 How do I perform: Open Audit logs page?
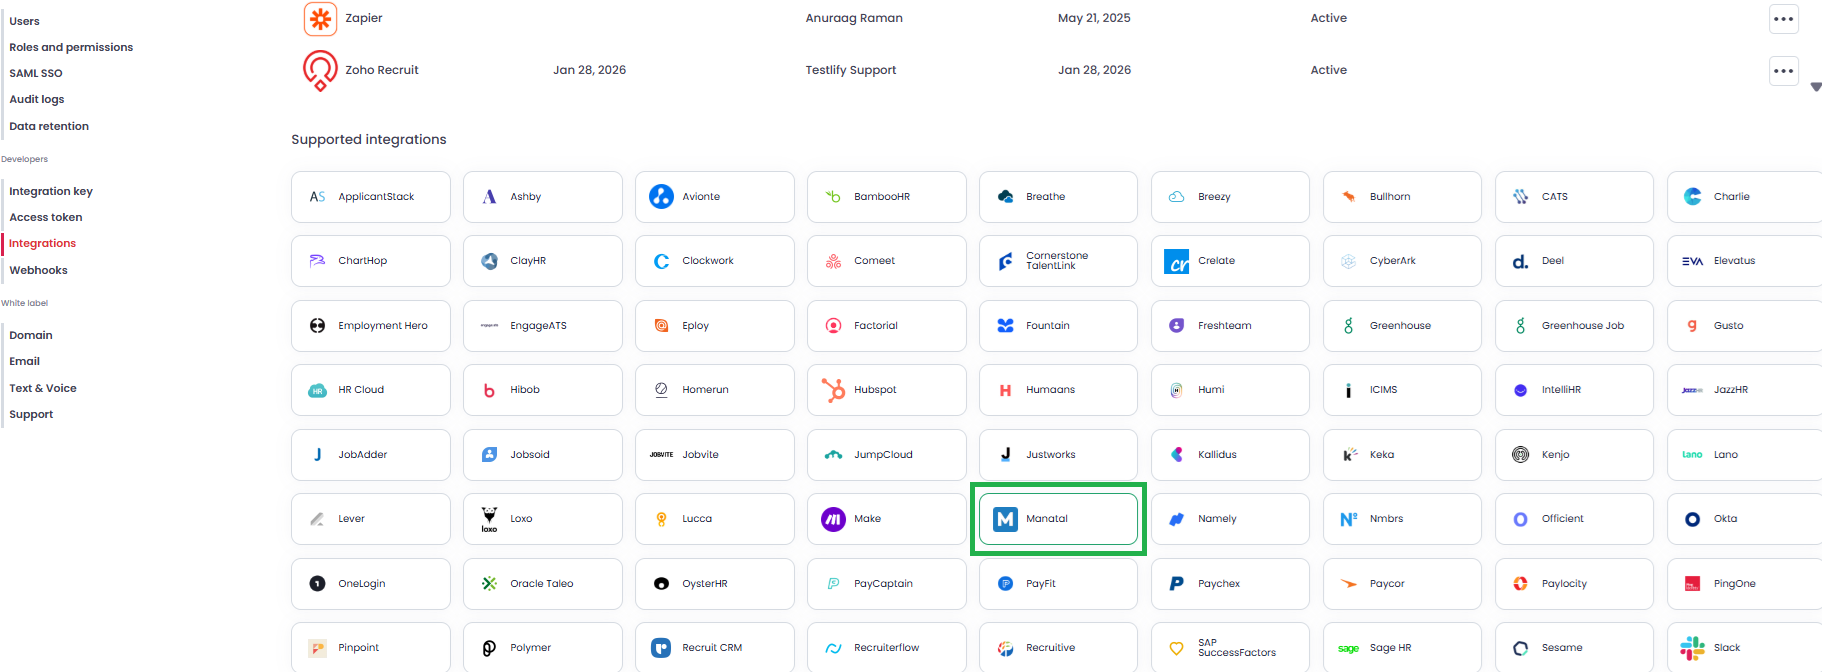(x=37, y=99)
